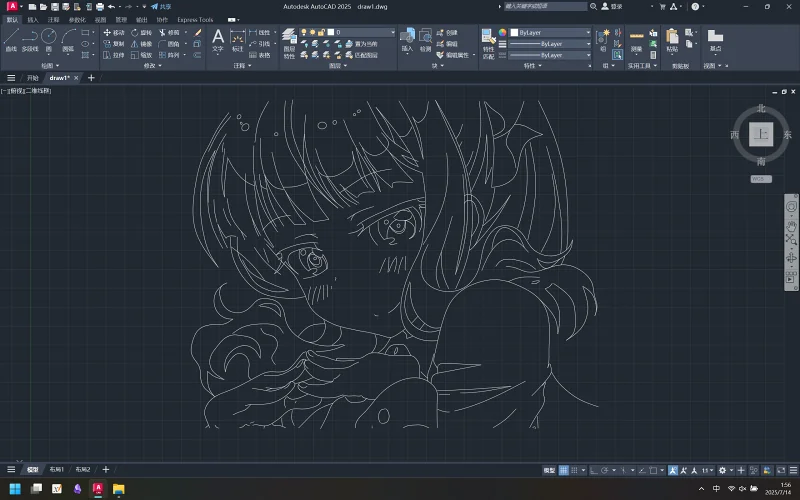Toggle layer 0 lock padlock icon

[x=321, y=32]
